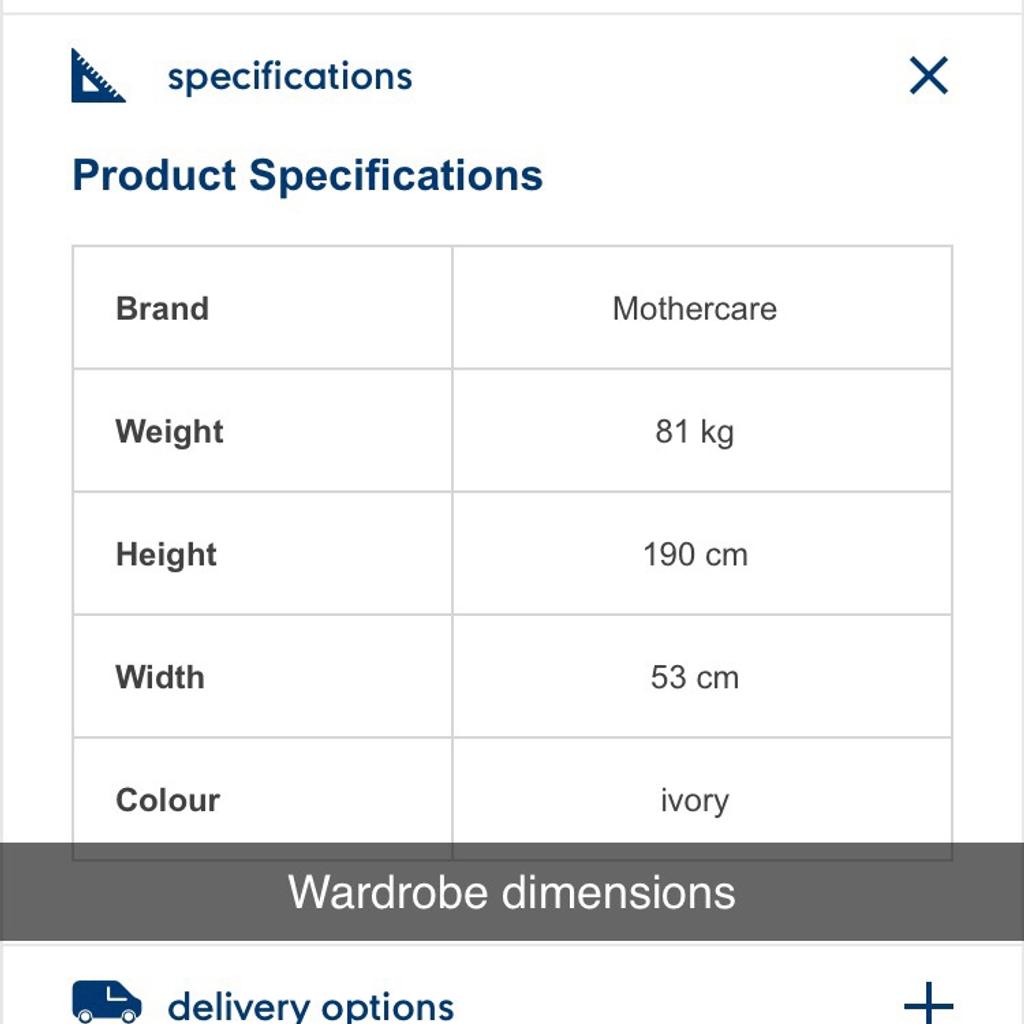
Task: Expand delivery options with the plus icon
Action: [928, 1003]
